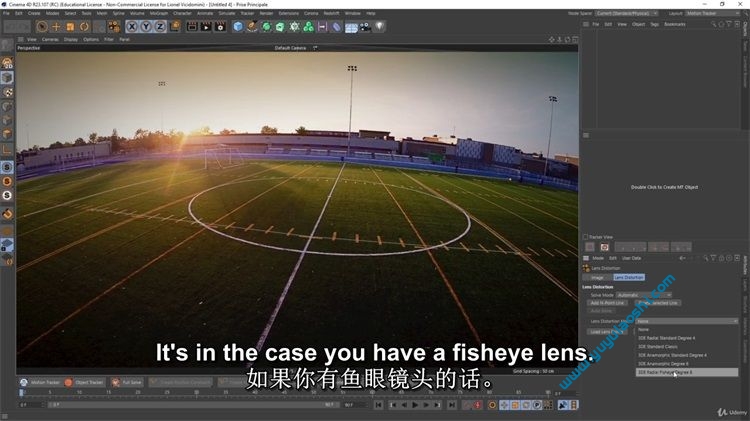Toggle X axis lock
Viewport: 750px width, 421px height.
pos(132,27)
